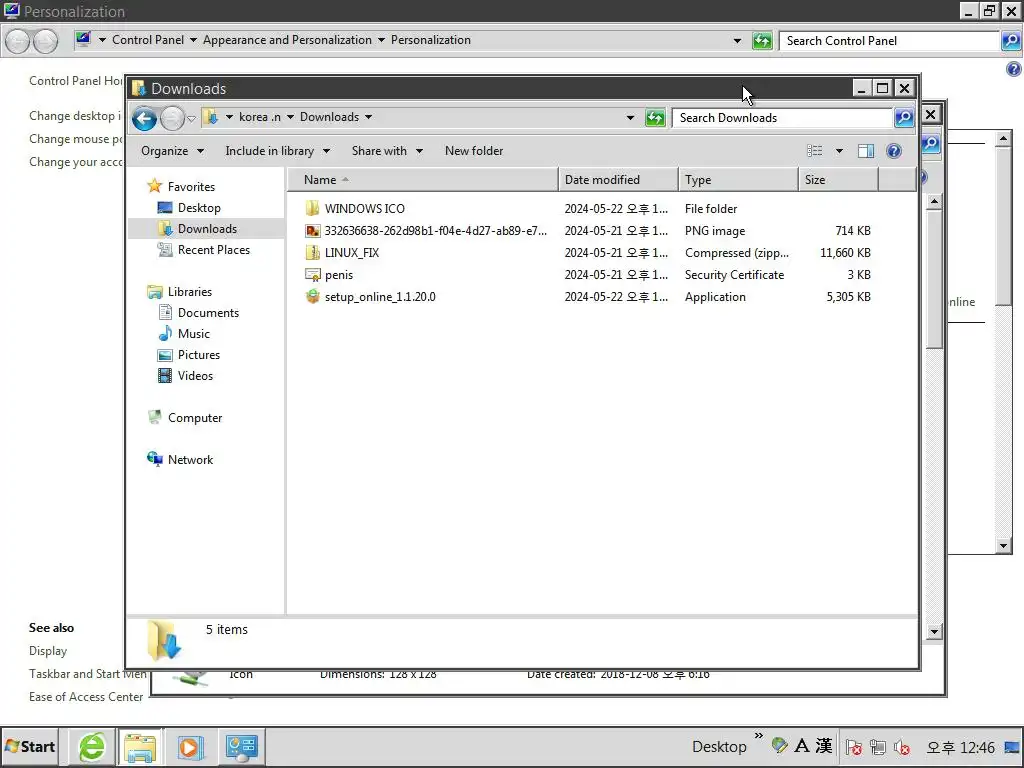Screen dimensions: 1024x768
Task: Open the view options dropdown arrow
Action: pos(839,151)
